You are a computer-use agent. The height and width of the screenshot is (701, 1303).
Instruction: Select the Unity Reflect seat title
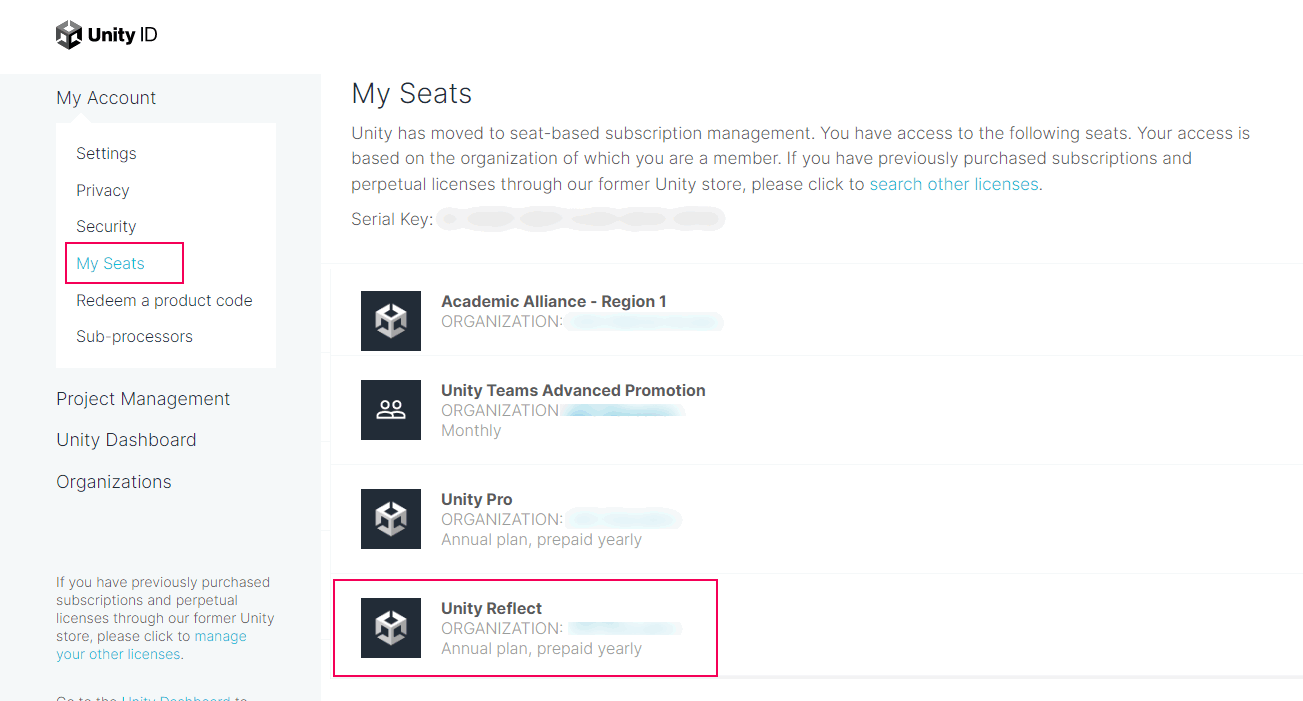(491, 608)
